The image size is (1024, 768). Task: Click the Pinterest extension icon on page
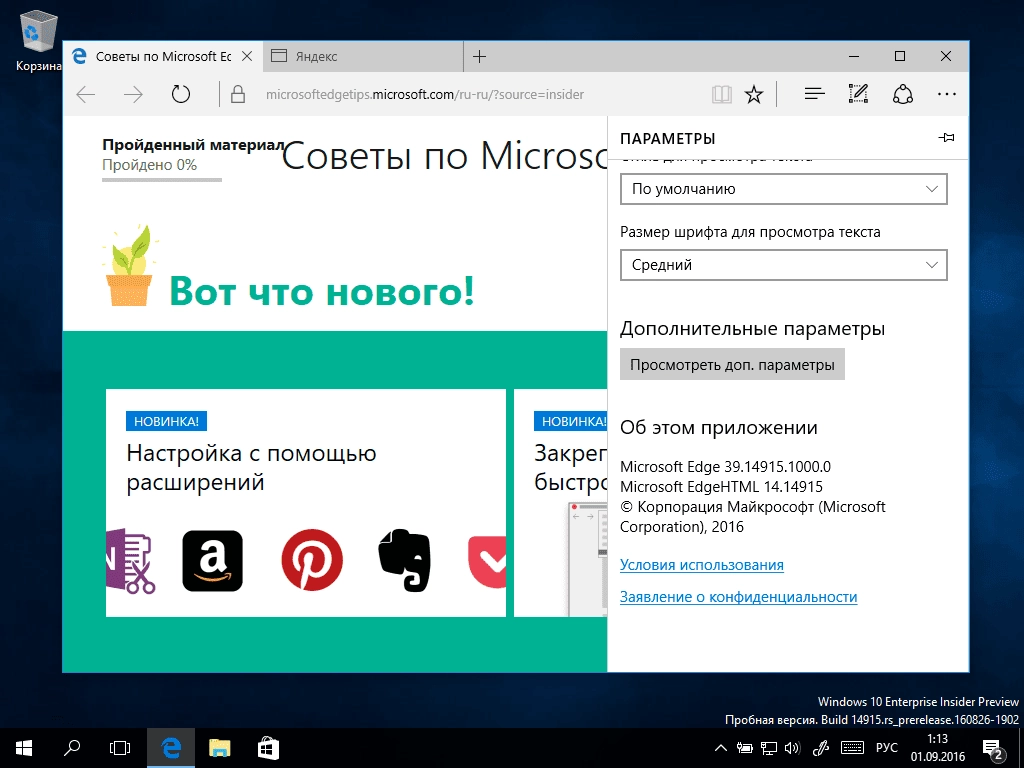(x=312, y=560)
